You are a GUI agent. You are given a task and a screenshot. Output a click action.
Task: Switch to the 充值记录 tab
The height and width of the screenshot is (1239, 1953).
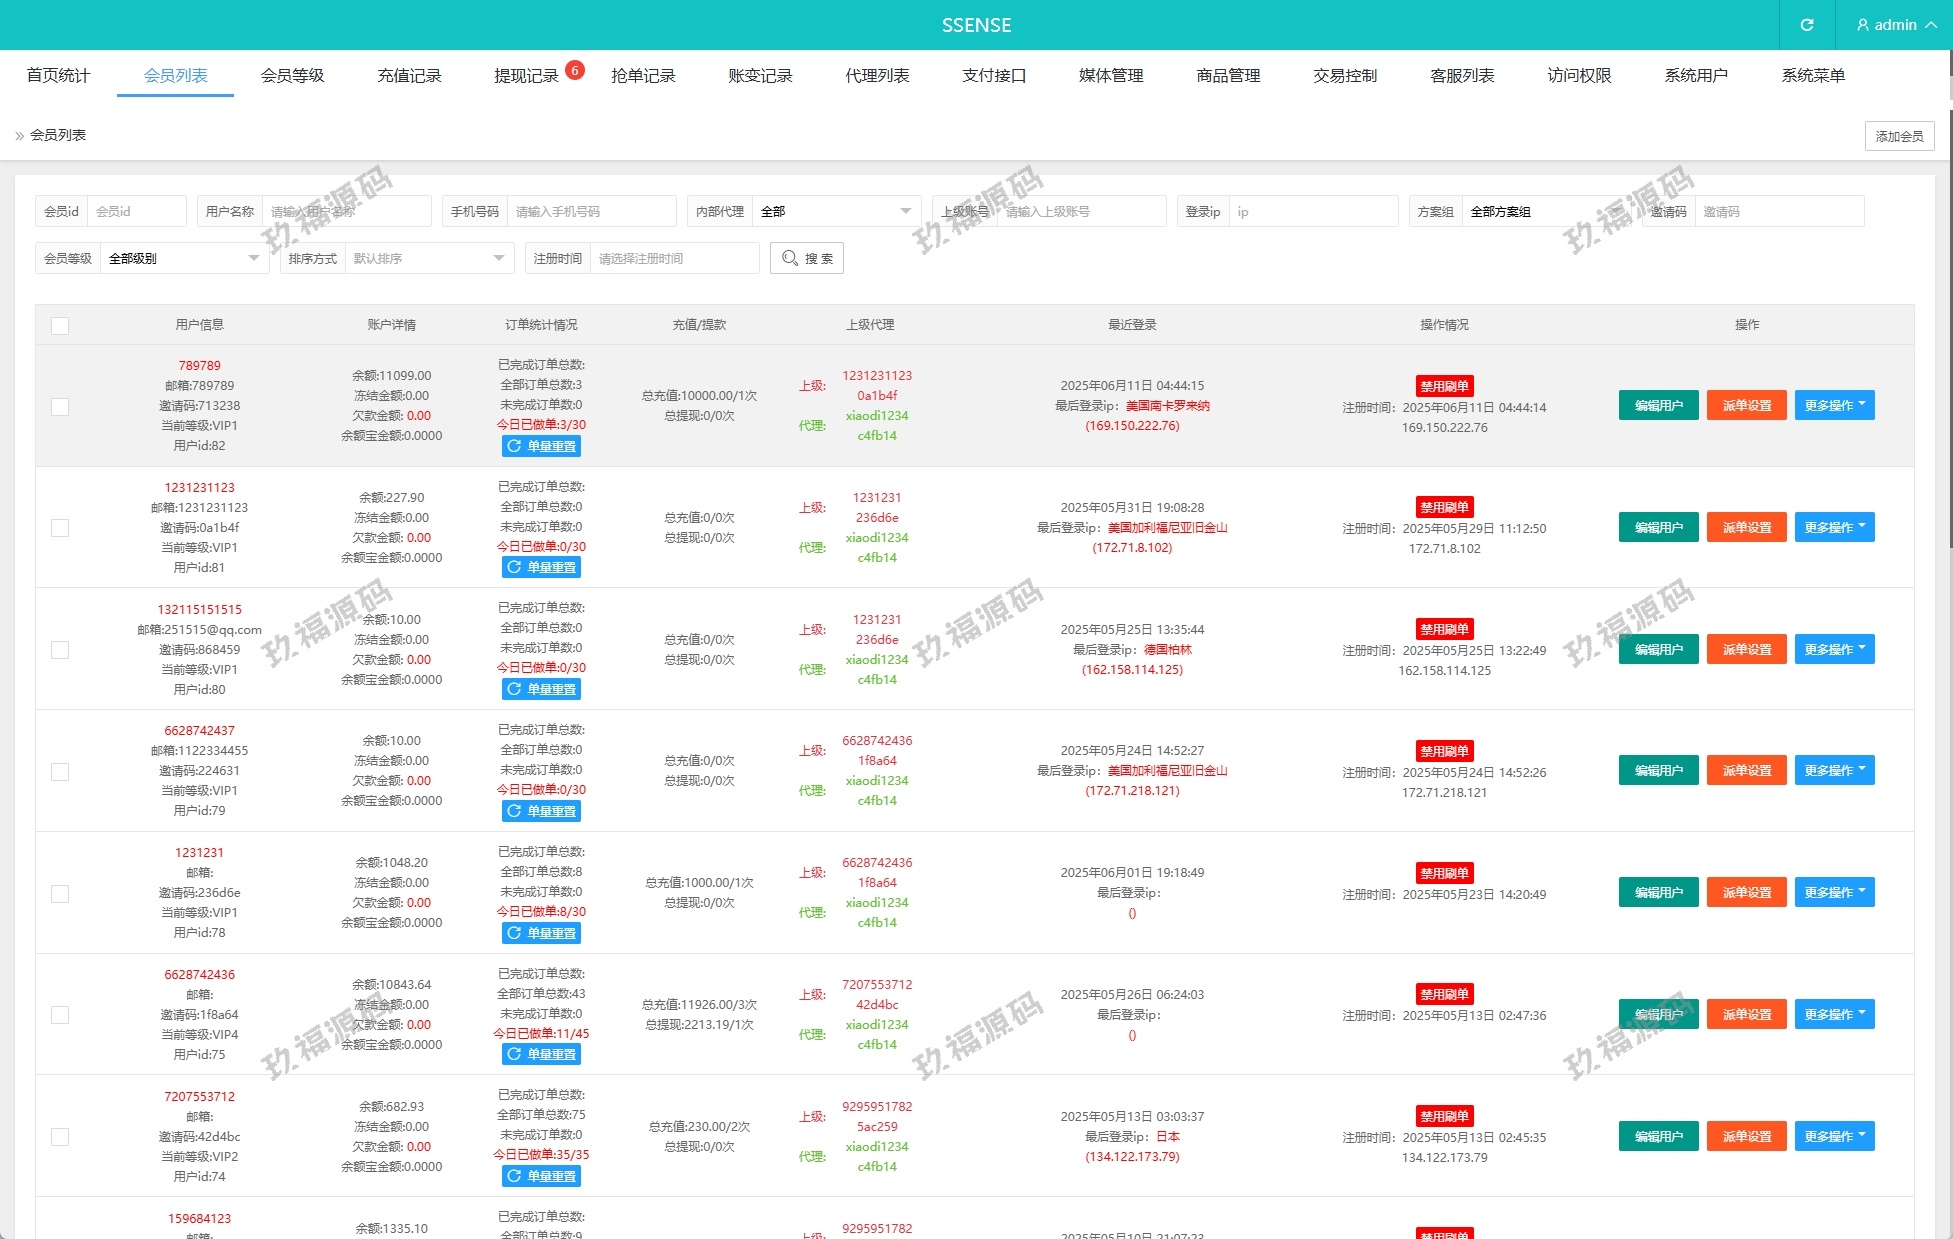409,76
